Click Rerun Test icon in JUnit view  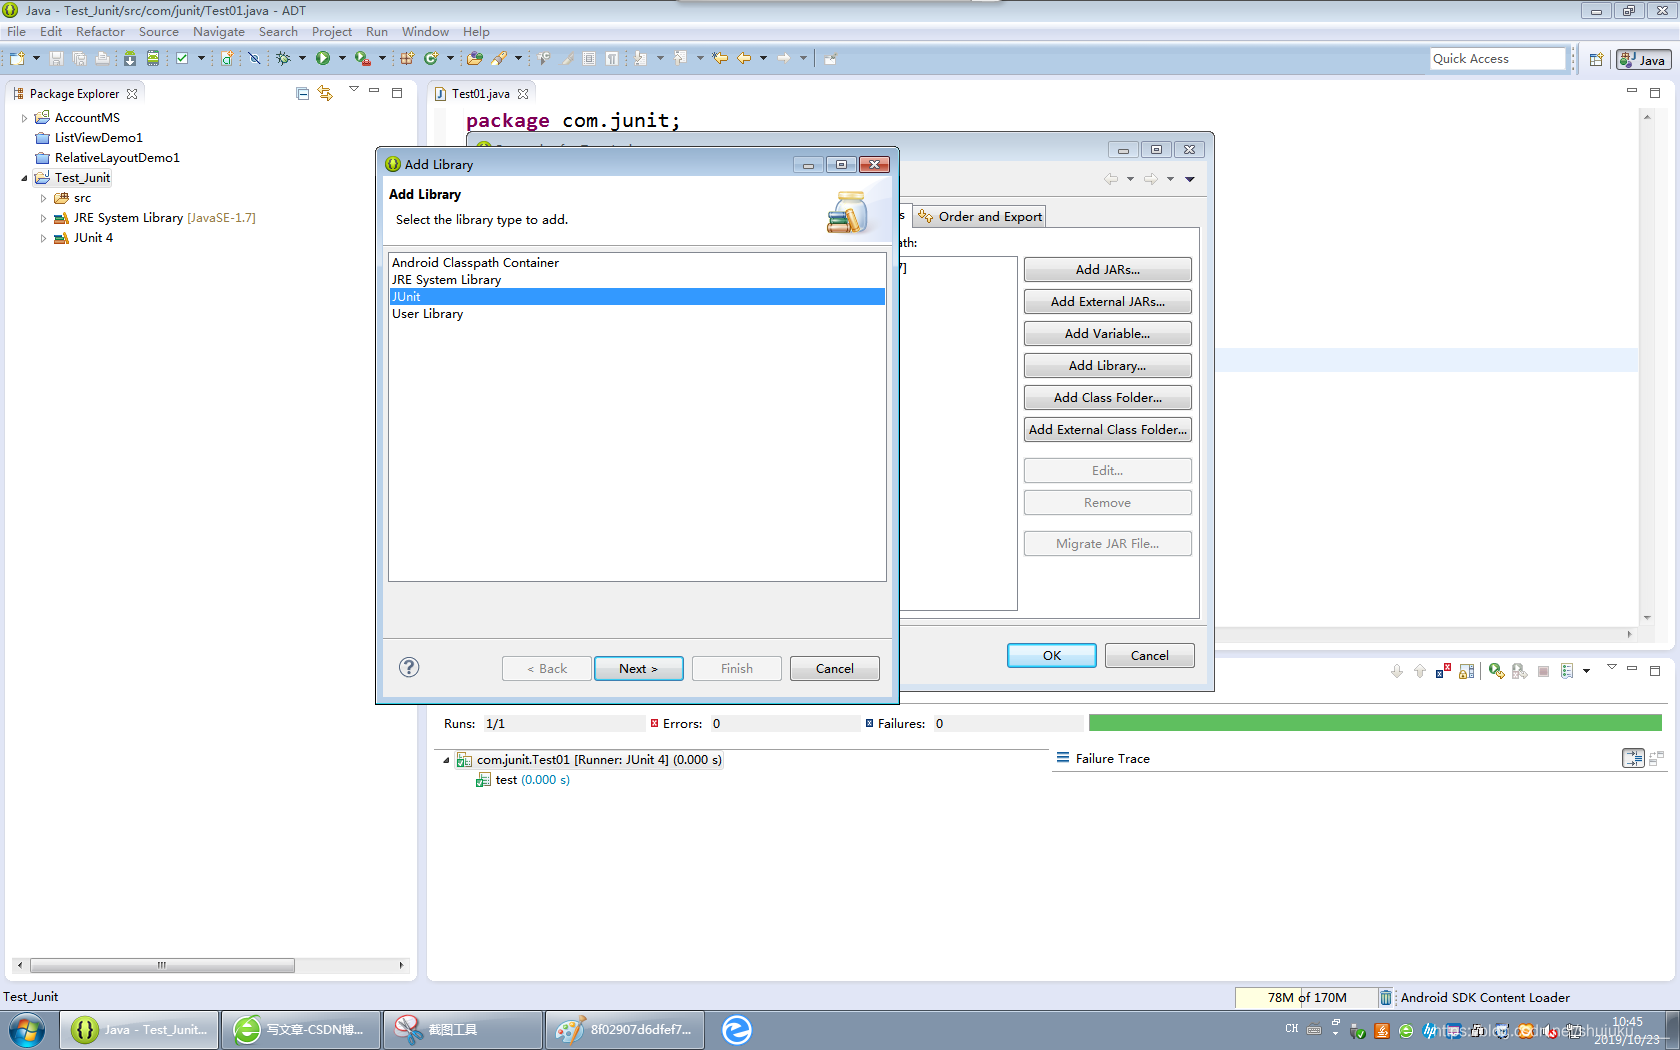coord(1496,671)
